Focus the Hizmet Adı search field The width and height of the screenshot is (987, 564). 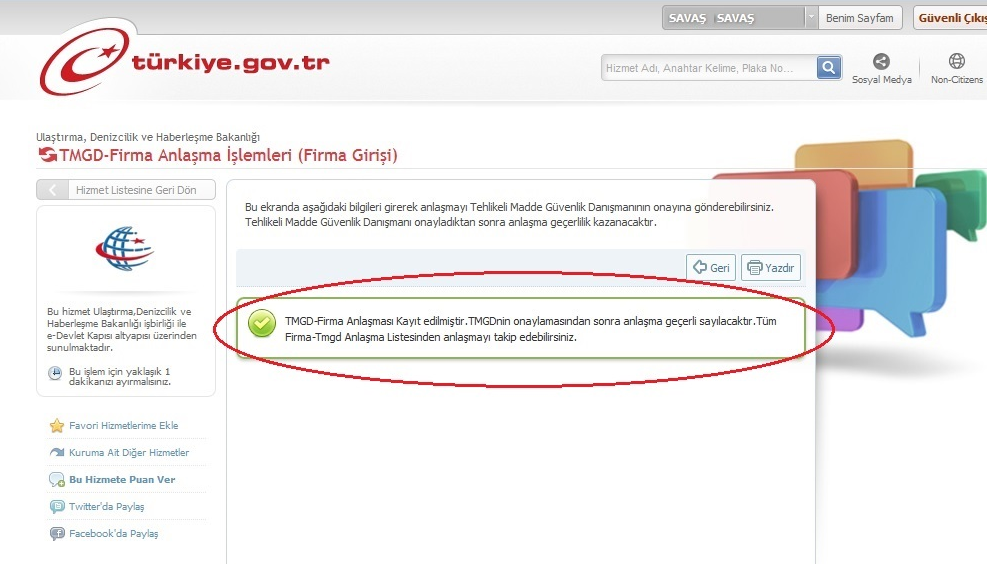click(709, 67)
